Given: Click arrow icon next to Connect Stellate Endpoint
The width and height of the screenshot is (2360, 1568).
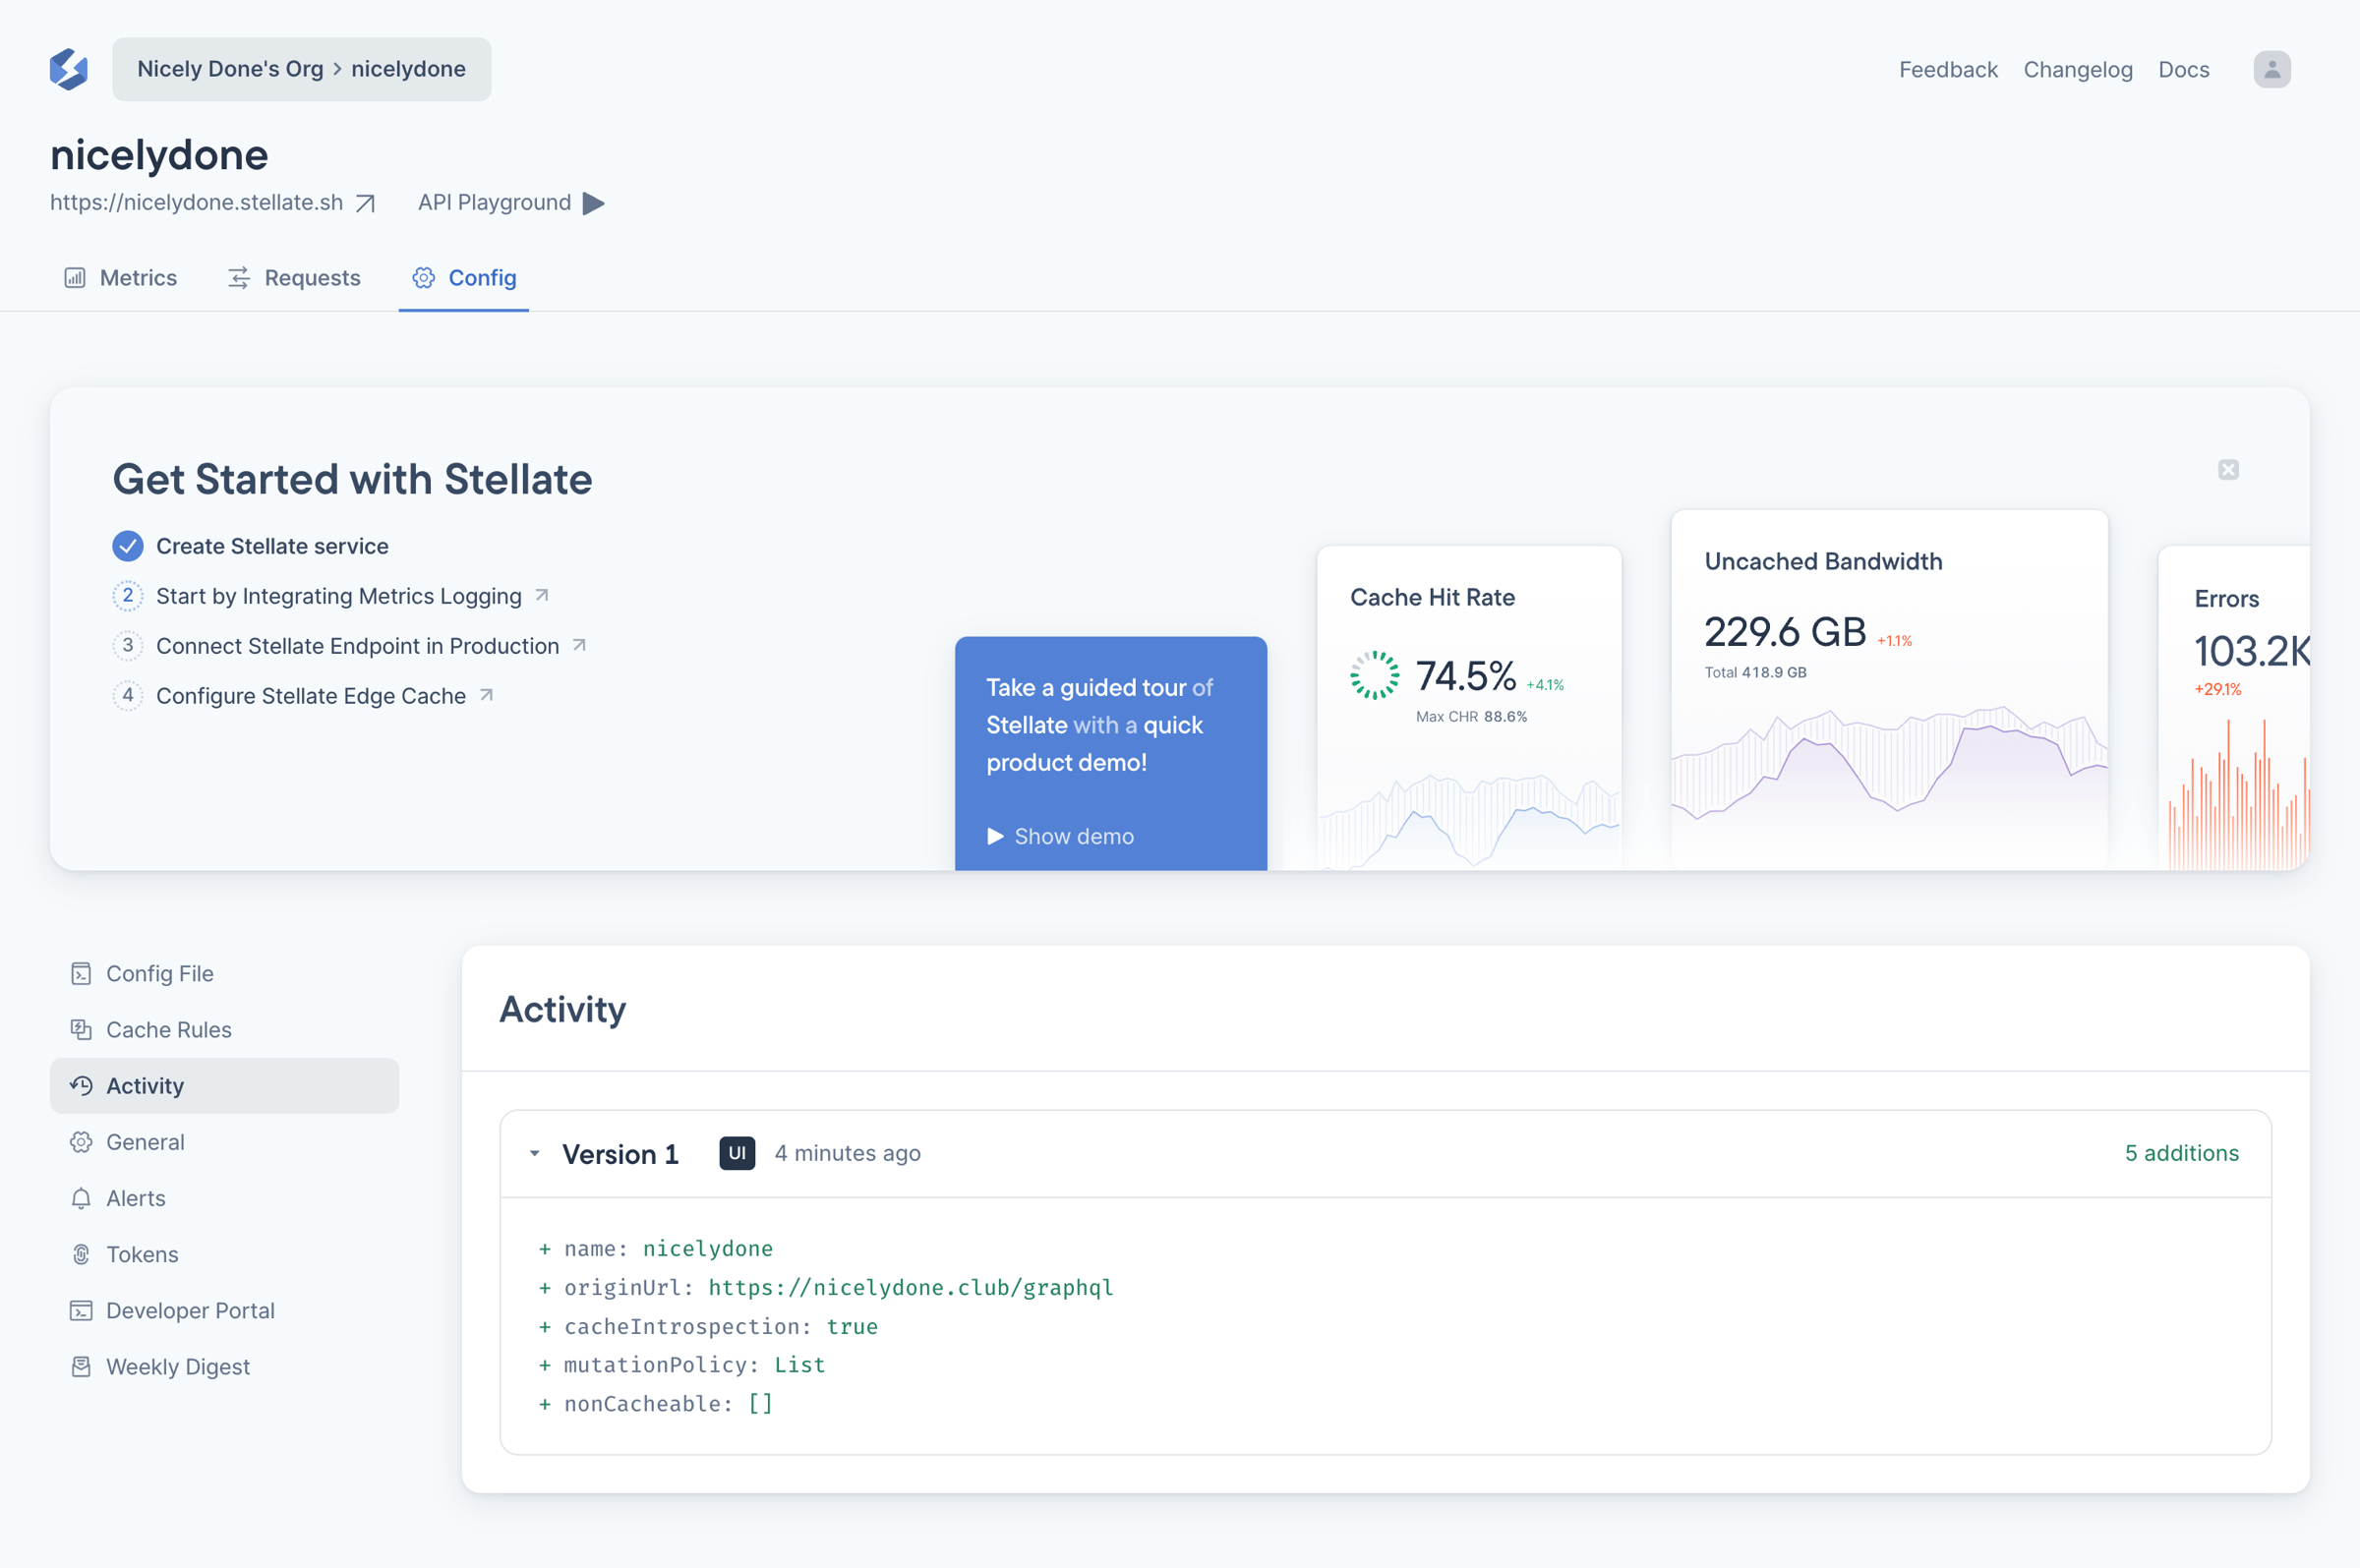Looking at the screenshot, I should [579, 645].
